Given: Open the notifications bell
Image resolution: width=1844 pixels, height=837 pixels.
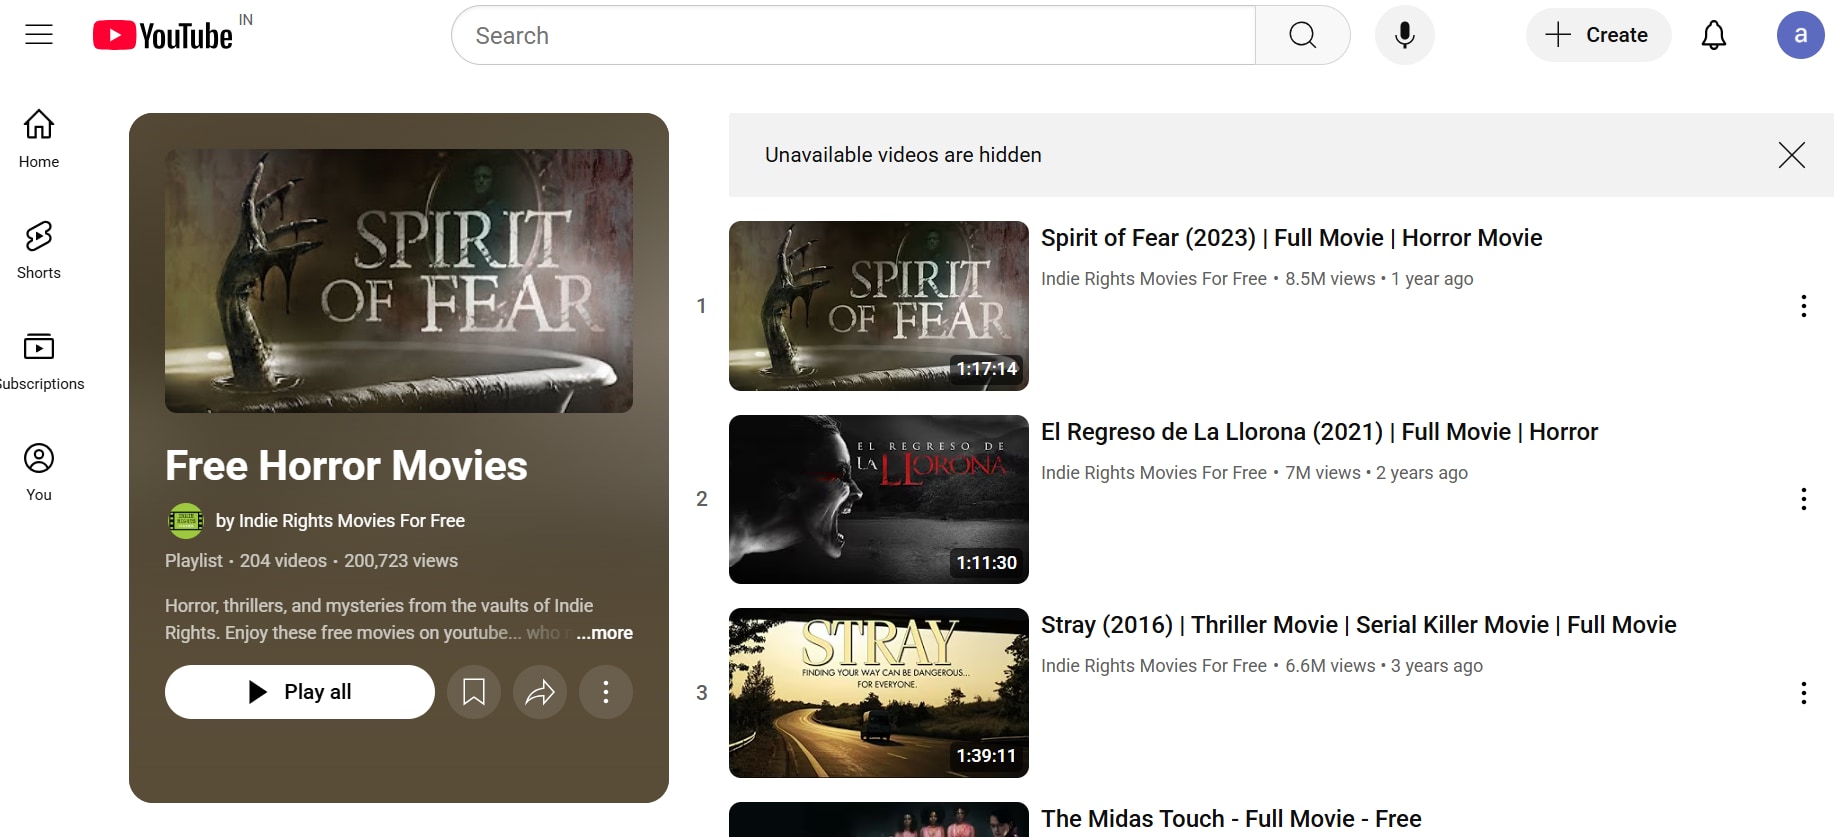Looking at the screenshot, I should point(1713,35).
